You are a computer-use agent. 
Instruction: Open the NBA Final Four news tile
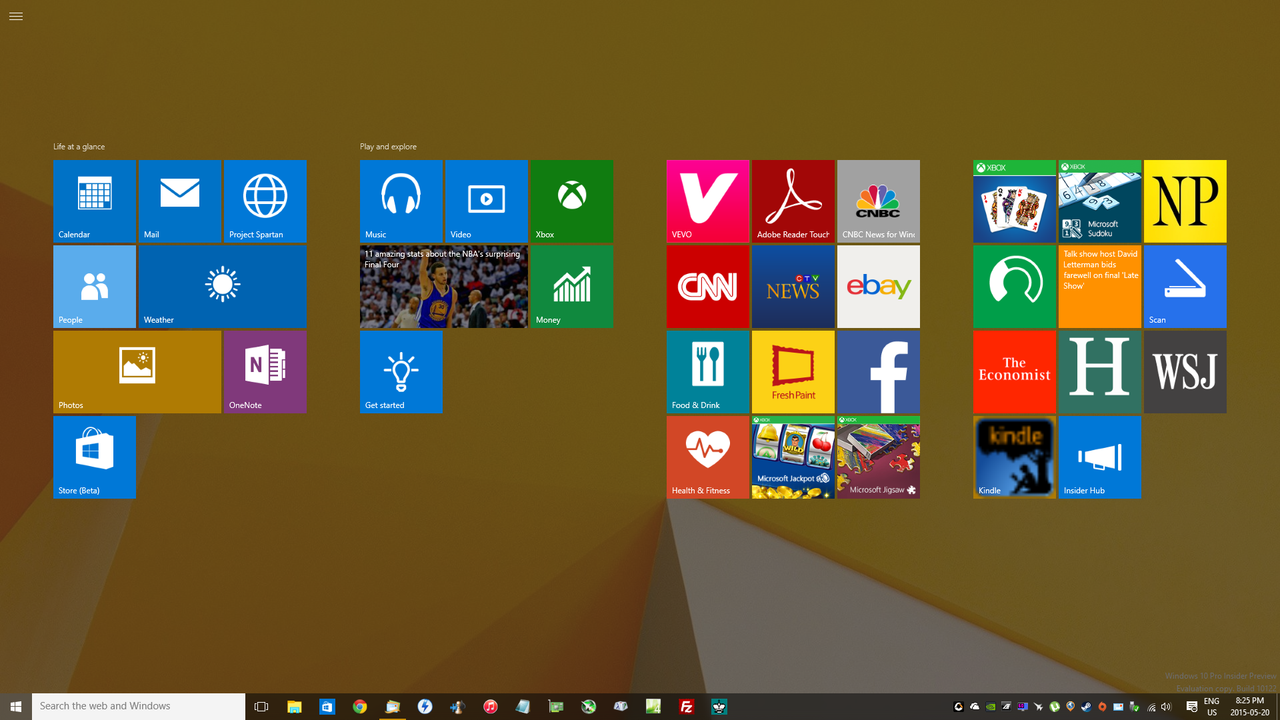[444, 286]
